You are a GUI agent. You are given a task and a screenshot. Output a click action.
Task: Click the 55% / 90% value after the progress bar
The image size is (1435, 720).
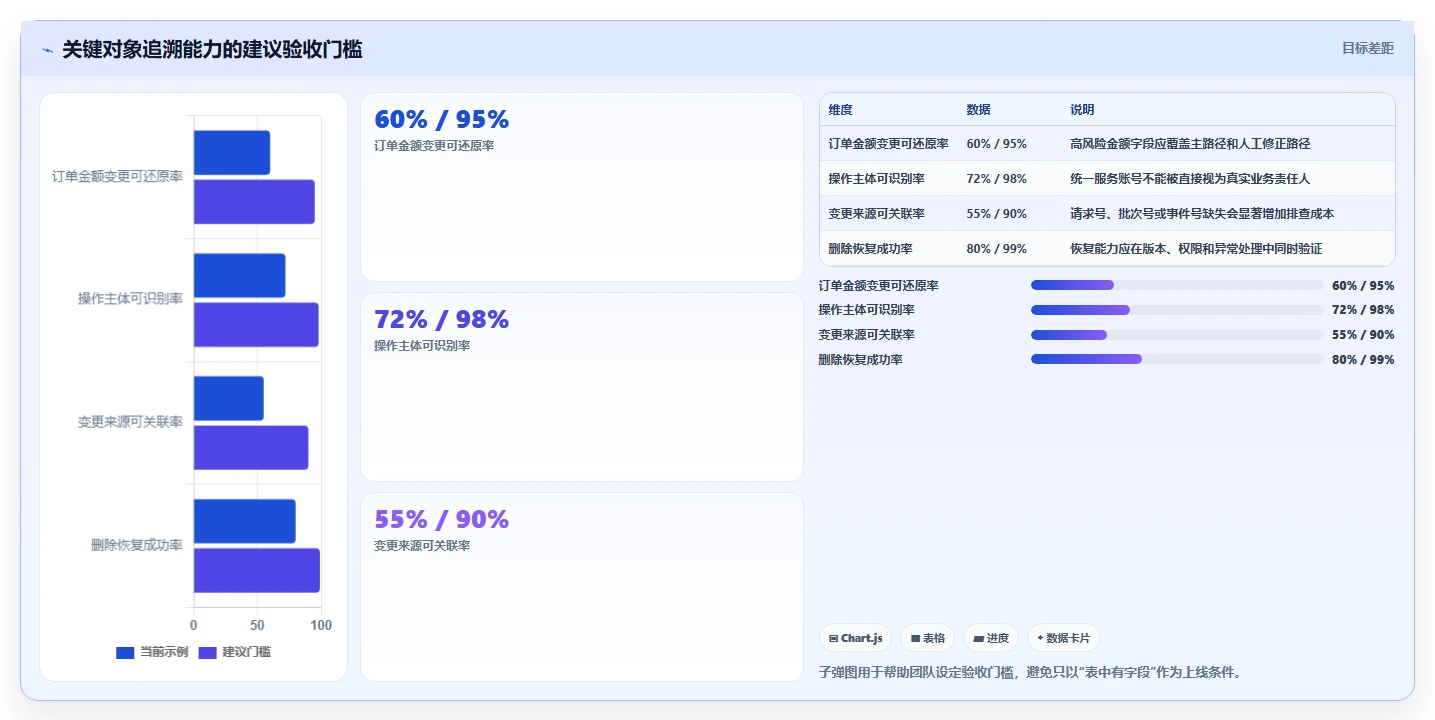tap(1363, 335)
